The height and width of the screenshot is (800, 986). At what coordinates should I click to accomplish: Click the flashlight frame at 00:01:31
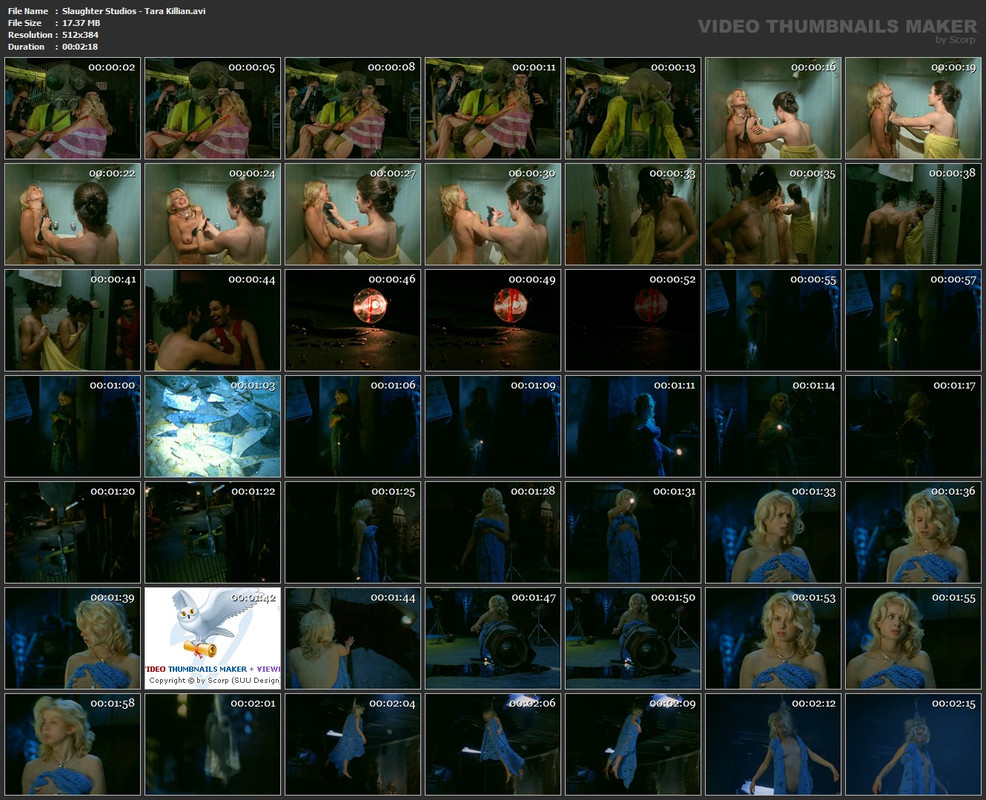point(633,532)
